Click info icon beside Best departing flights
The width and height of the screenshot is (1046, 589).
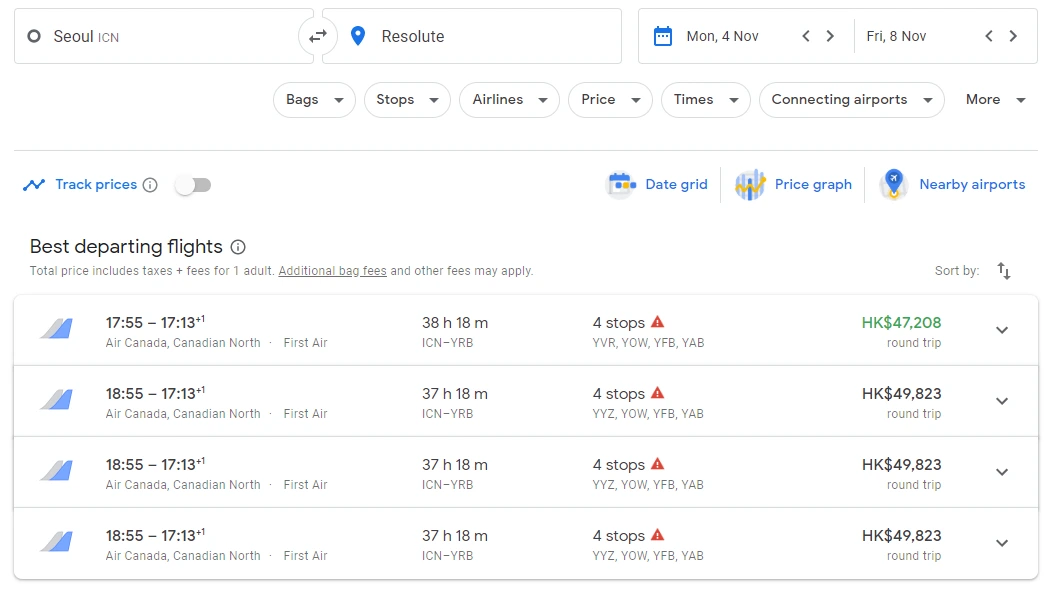tap(238, 247)
